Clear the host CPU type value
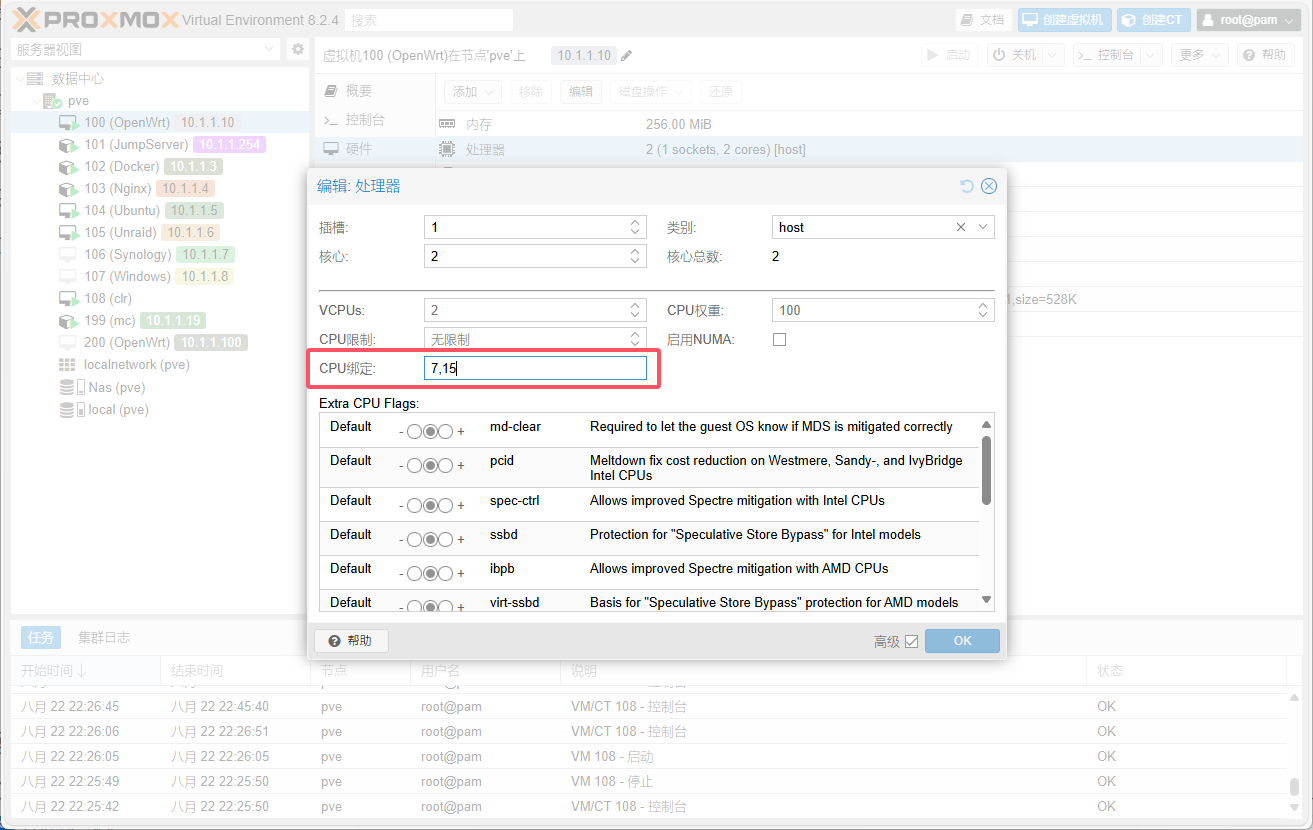 pyautogui.click(x=961, y=227)
